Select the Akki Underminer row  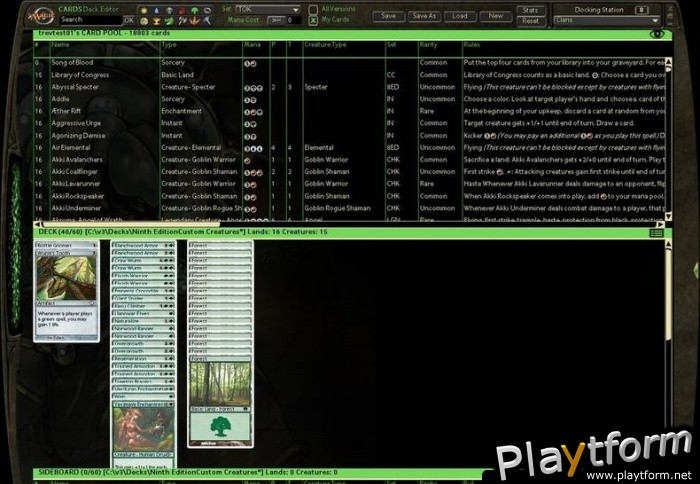click(x=350, y=209)
